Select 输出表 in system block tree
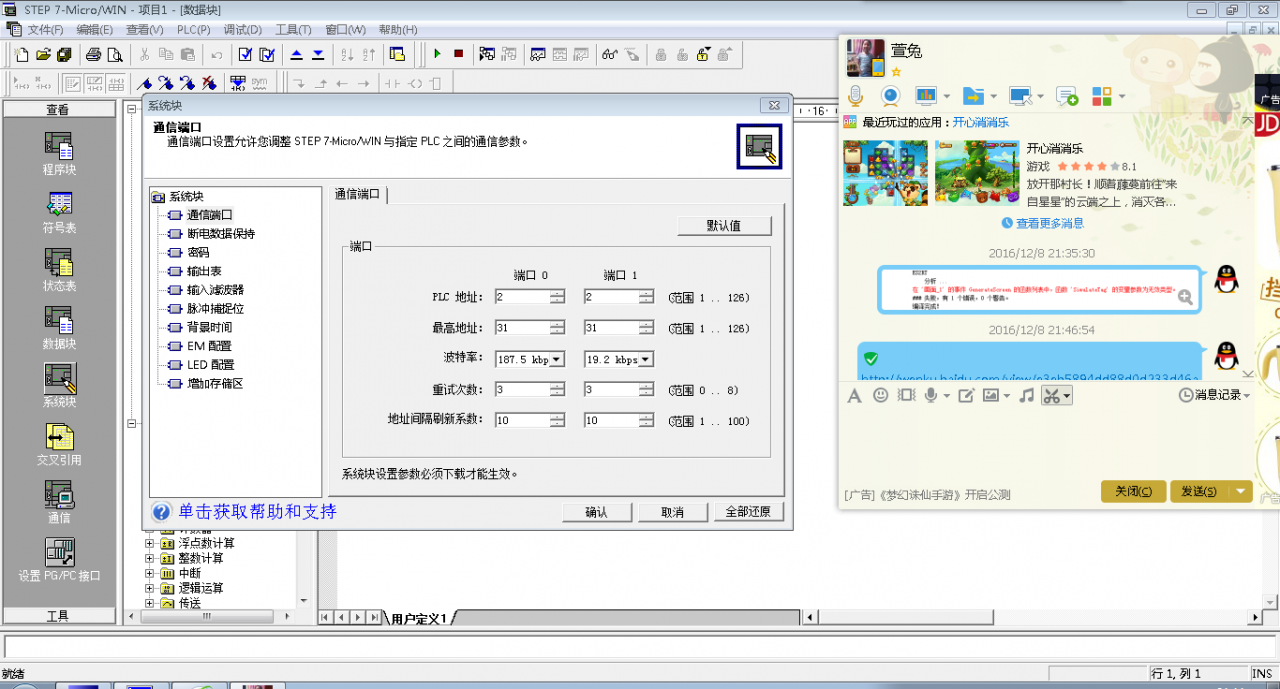 point(204,271)
